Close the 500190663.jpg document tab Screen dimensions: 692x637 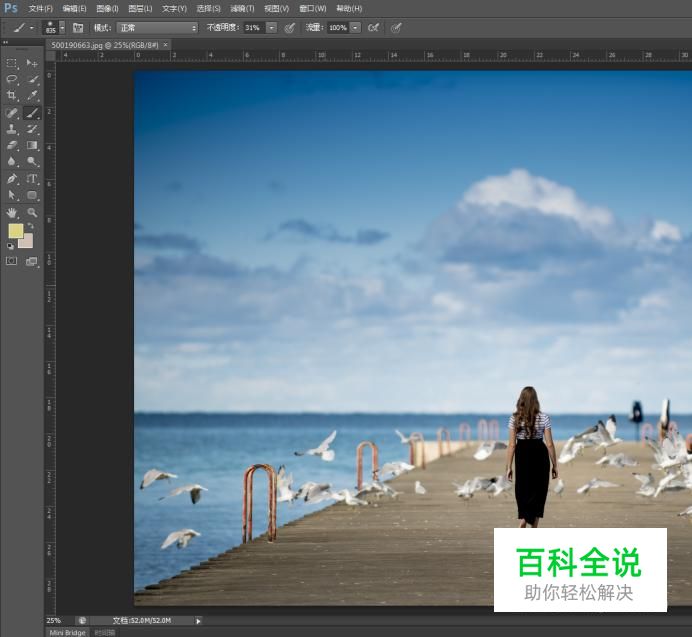(165, 45)
